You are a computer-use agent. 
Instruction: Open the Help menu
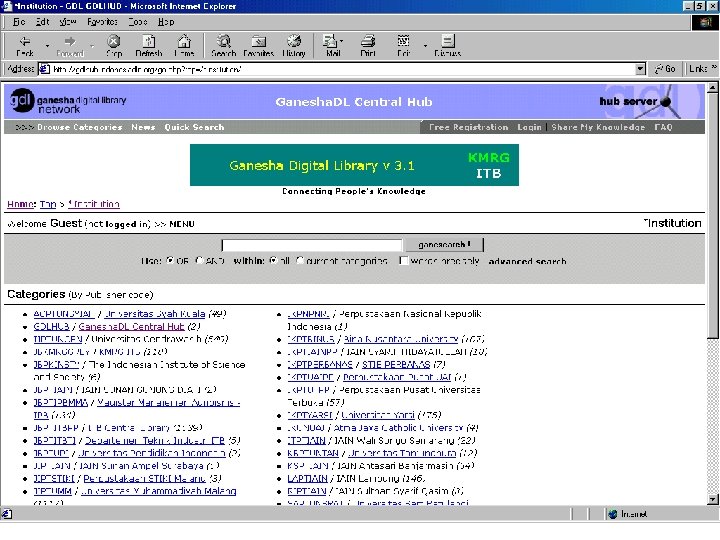click(166, 22)
